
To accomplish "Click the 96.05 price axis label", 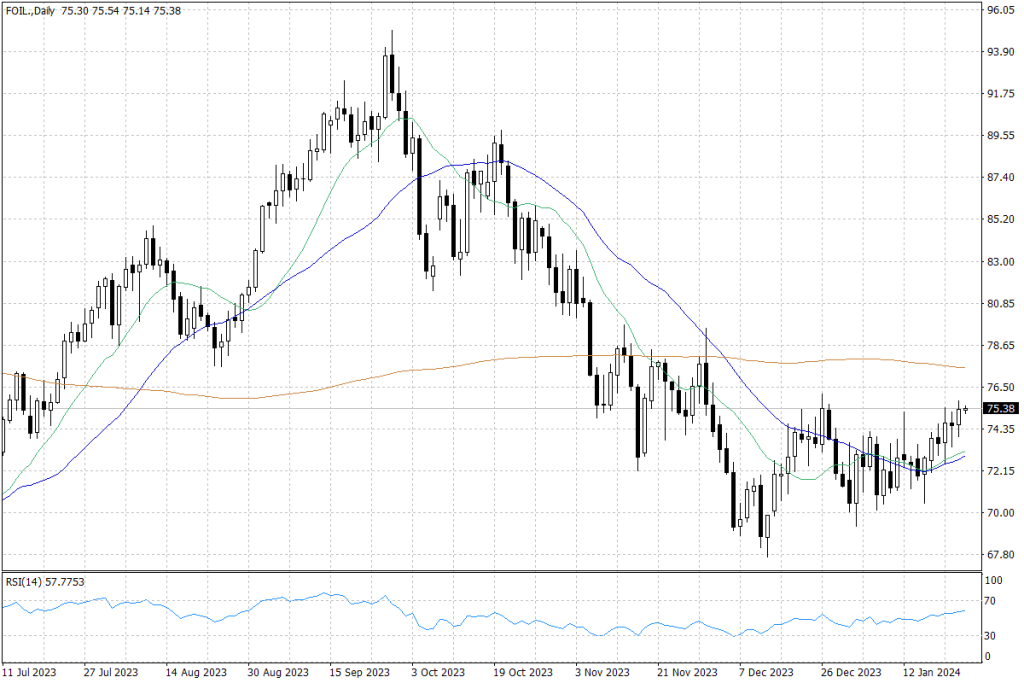I will tap(1000, 10).
